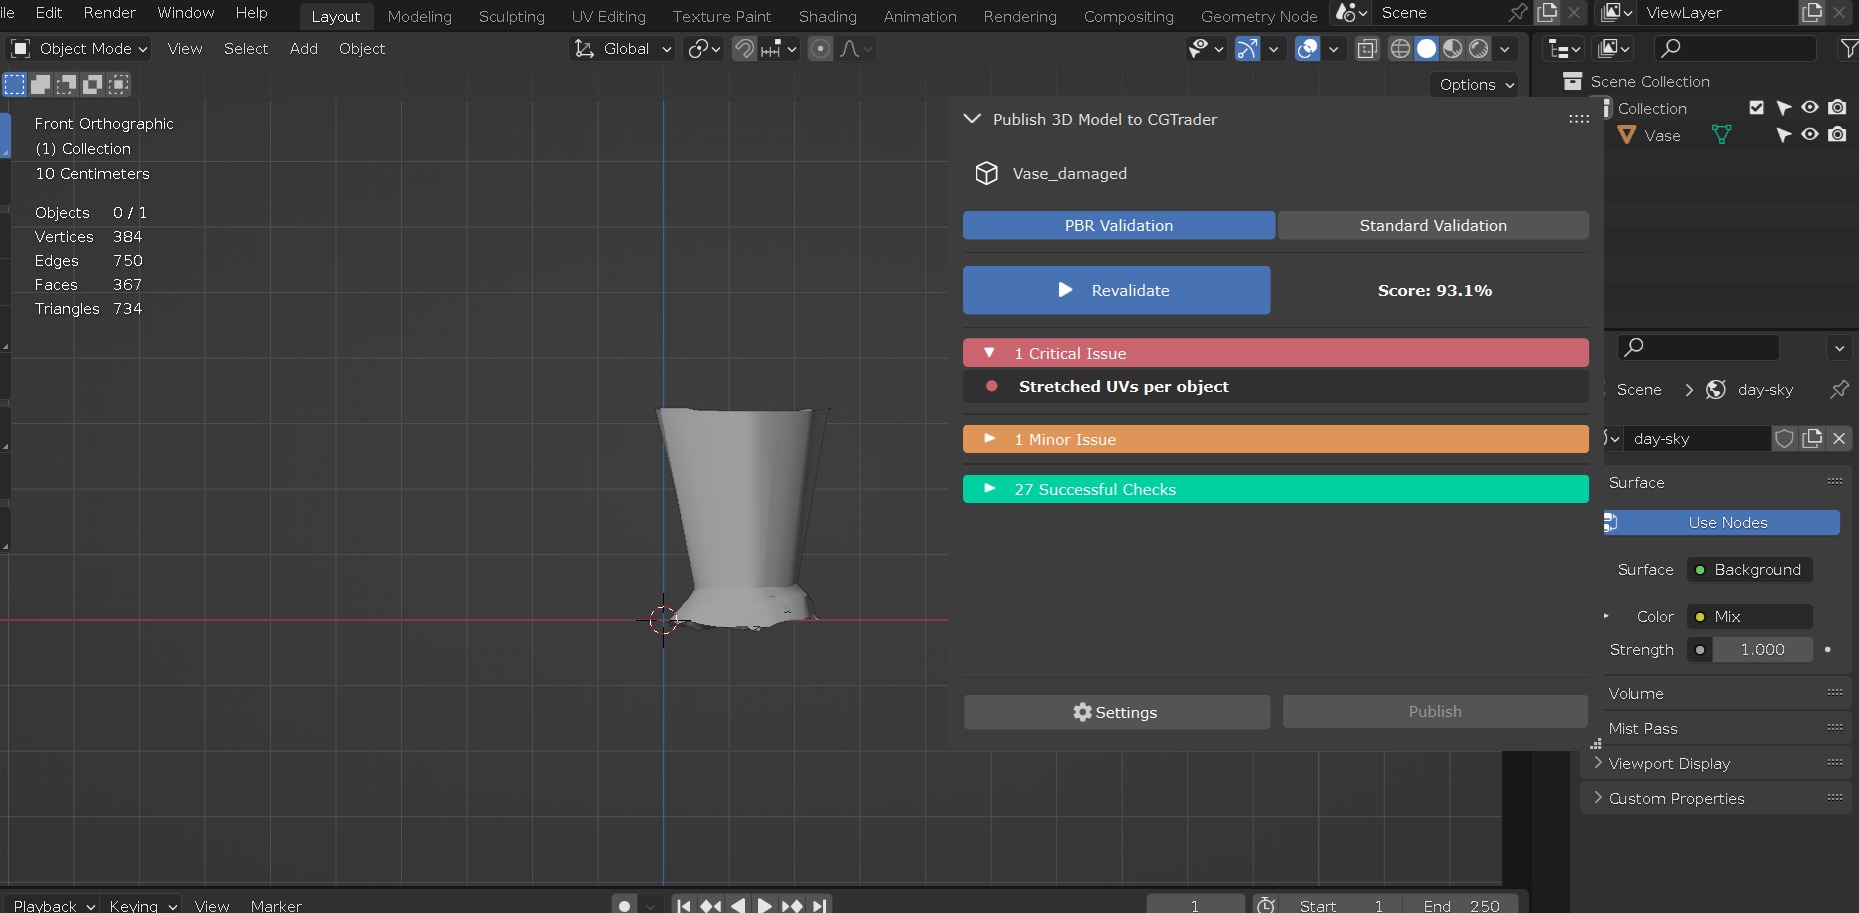Switch to solid viewport shading
Viewport: 1859px width, 913px height.
tap(1427, 48)
